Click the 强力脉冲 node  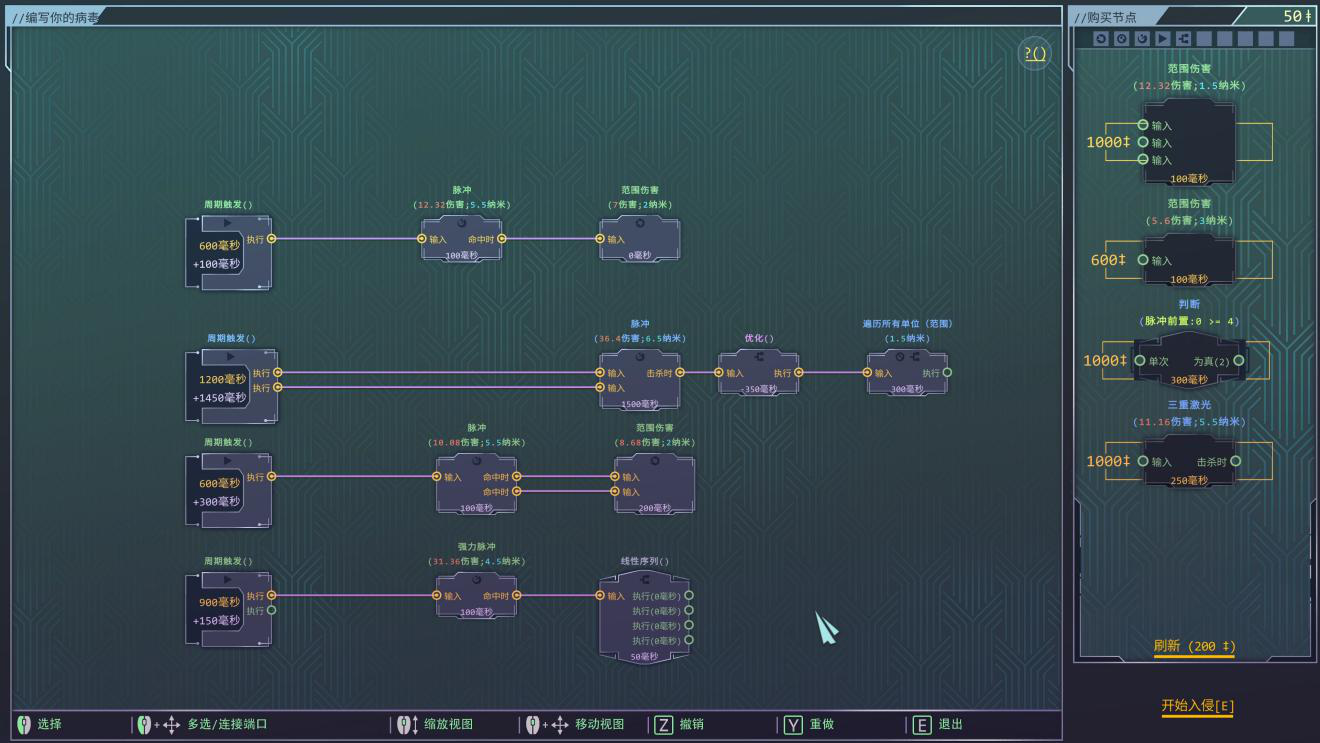point(476,596)
